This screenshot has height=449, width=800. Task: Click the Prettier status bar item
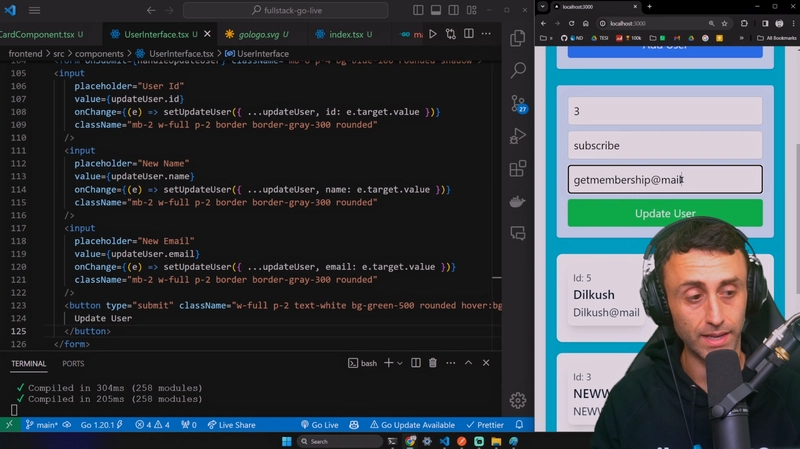(485, 425)
